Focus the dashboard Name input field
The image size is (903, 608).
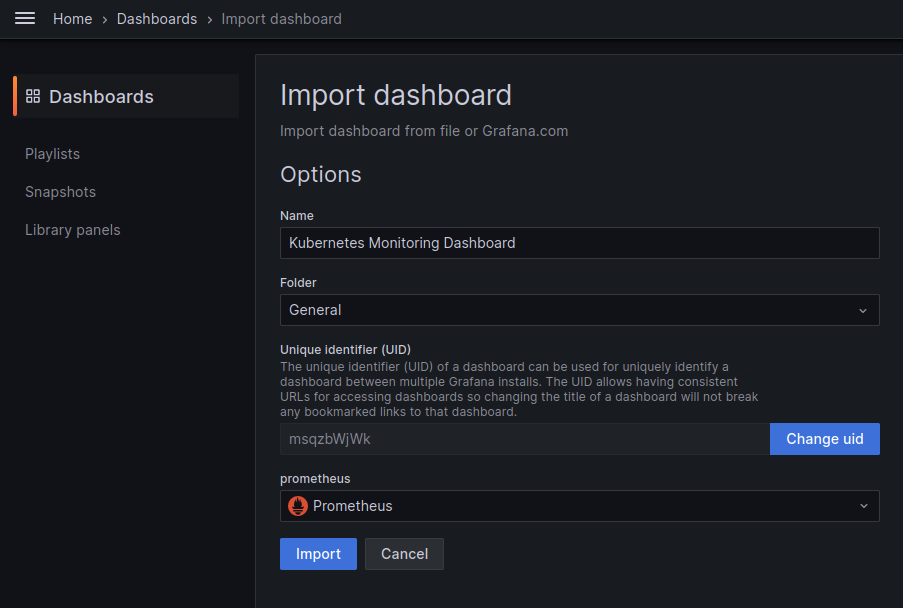pyautogui.click(x=579, y=243)
